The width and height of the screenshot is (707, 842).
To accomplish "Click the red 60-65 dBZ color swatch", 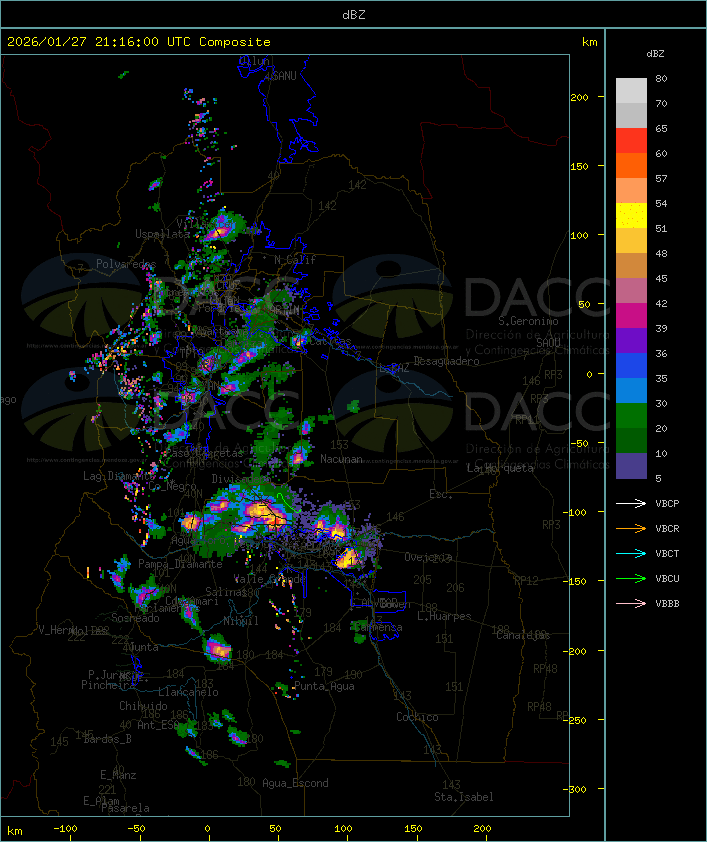I will (631, 141).
